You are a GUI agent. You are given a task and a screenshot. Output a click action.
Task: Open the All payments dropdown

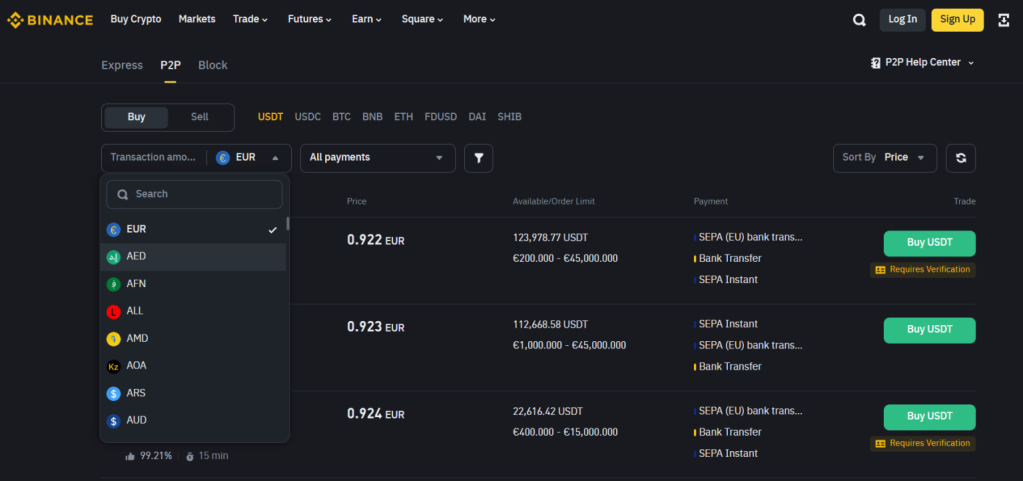(377, 158)
